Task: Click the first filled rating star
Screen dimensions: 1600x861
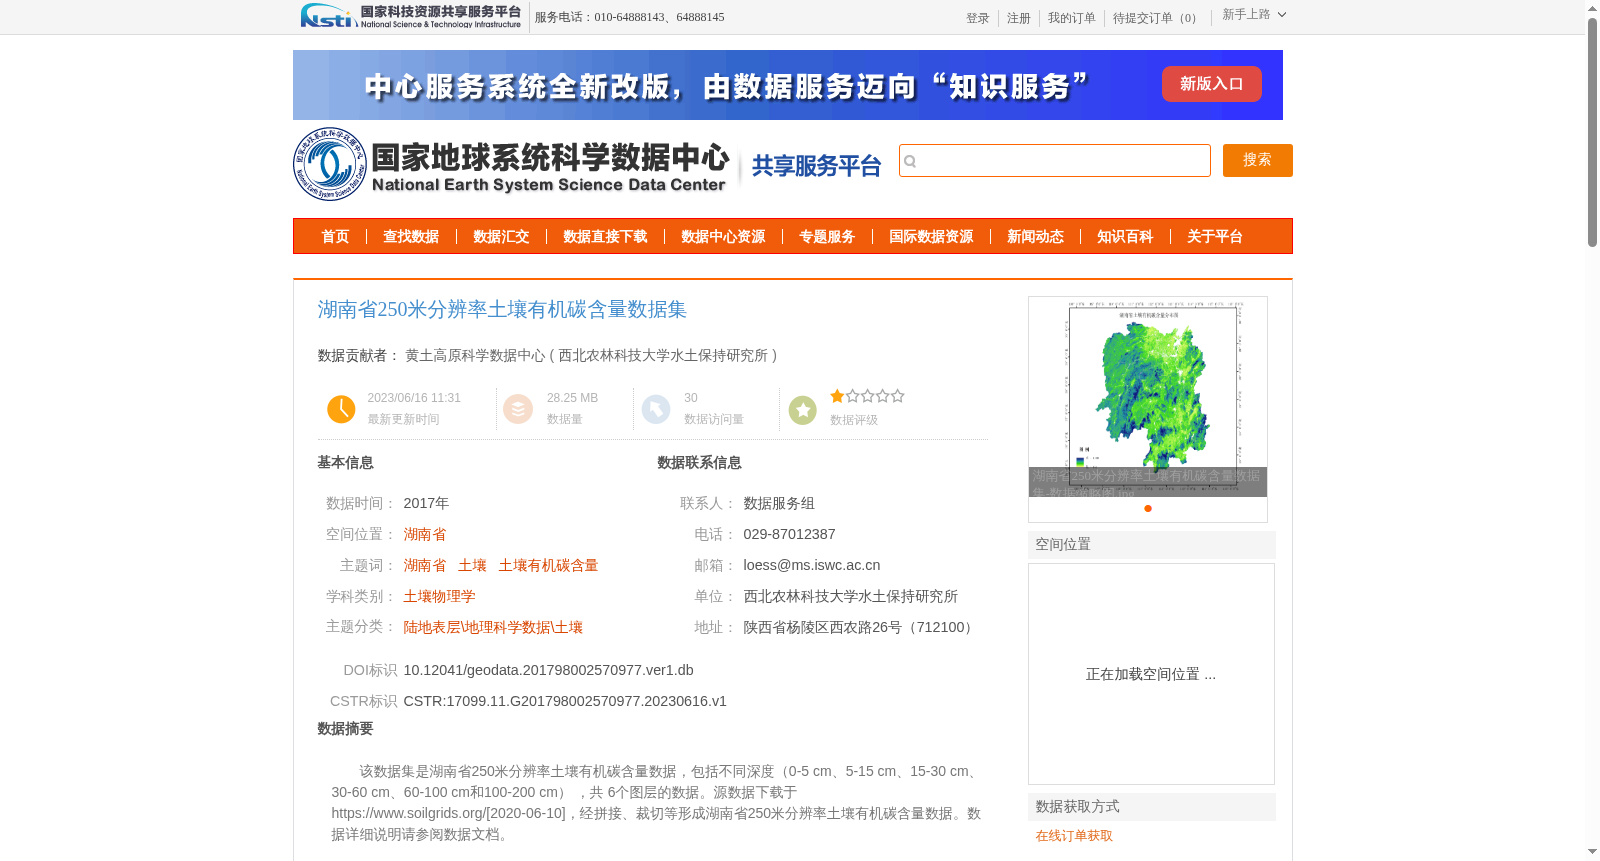Action: pyautogui.click(x=837, y=396)
